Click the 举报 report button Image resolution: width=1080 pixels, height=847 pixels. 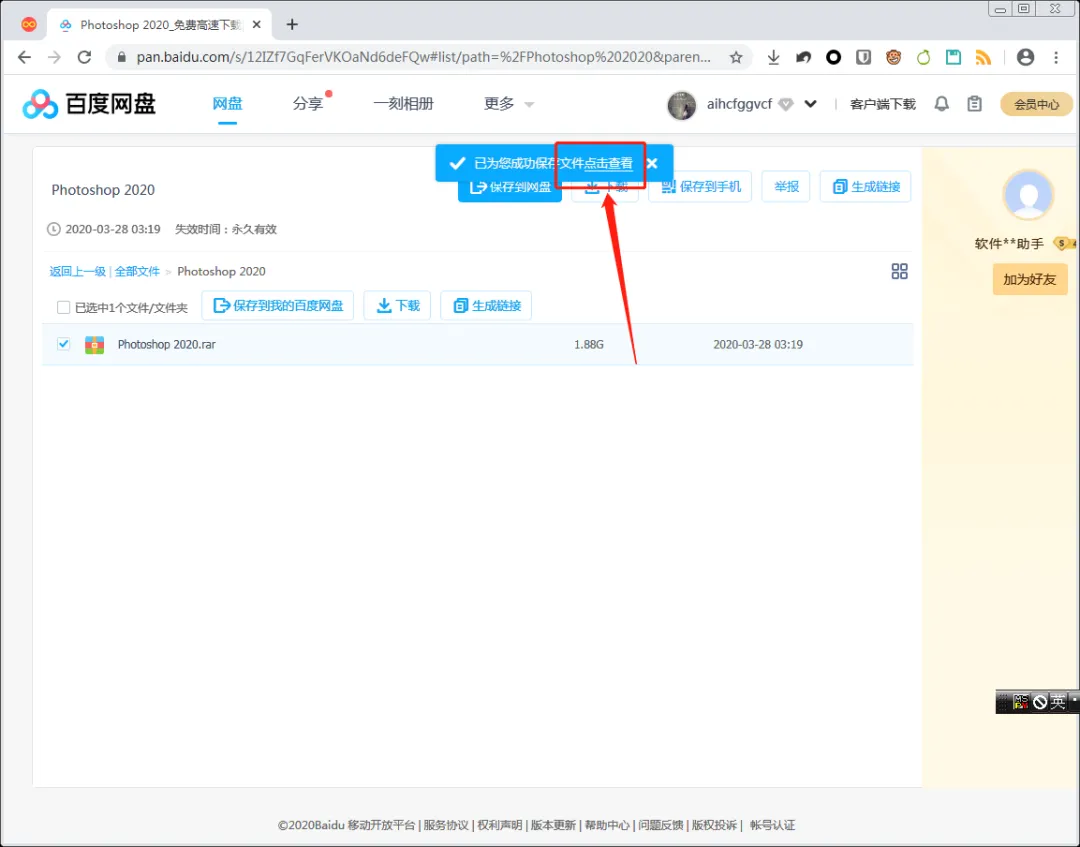786,187
